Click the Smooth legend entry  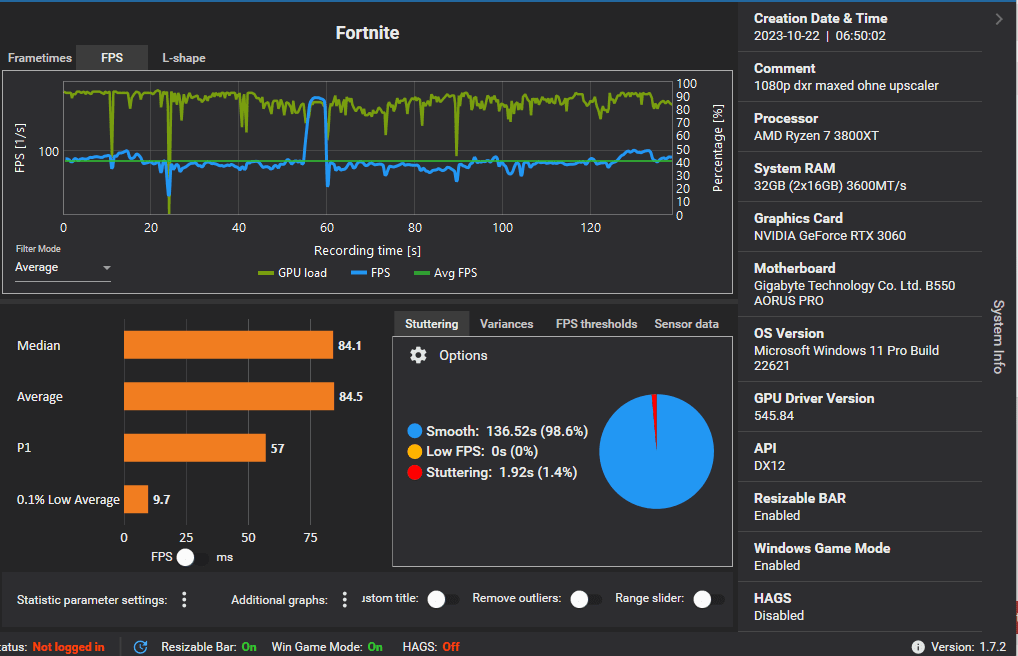[x=498, y=431]
